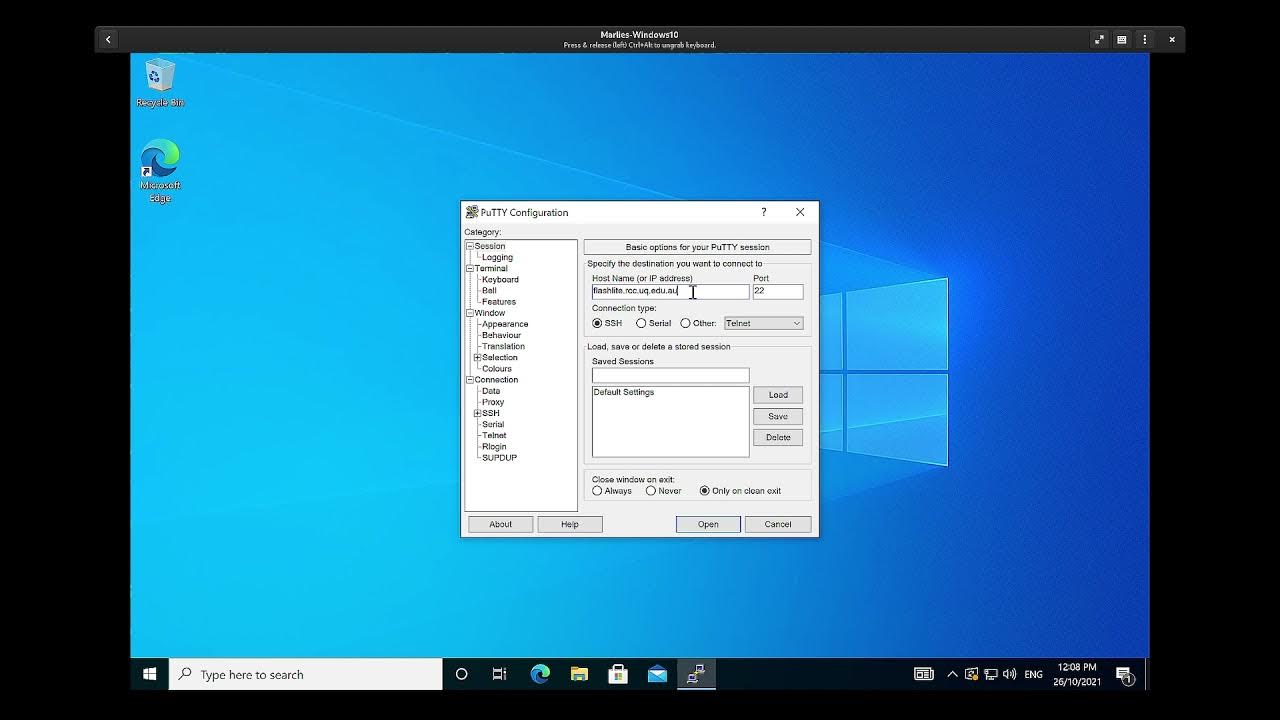The height and width of the screenshot is (720, 1280).
Task: Open the Colours category
Action: click(497, 368)
